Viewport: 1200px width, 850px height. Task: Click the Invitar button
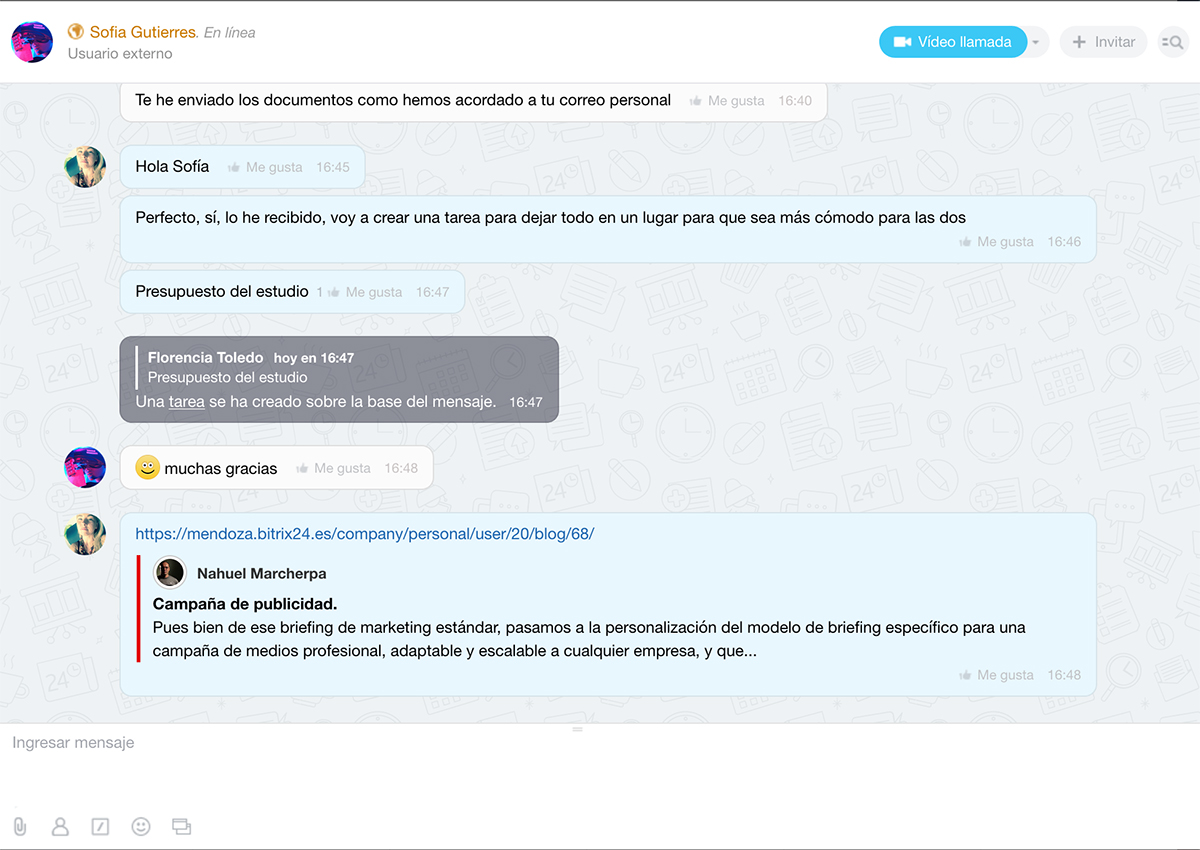(x=1103, y=42)
